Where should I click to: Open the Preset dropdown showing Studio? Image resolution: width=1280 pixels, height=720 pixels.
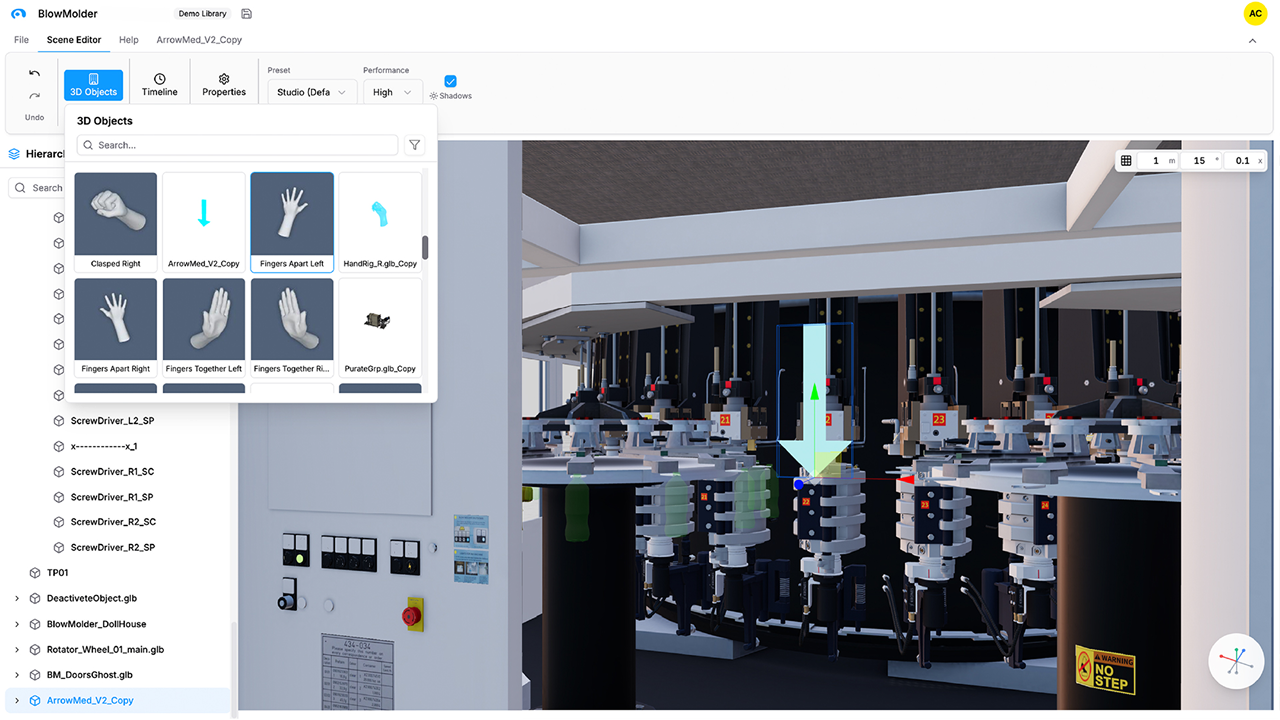(x=311, y=92)
